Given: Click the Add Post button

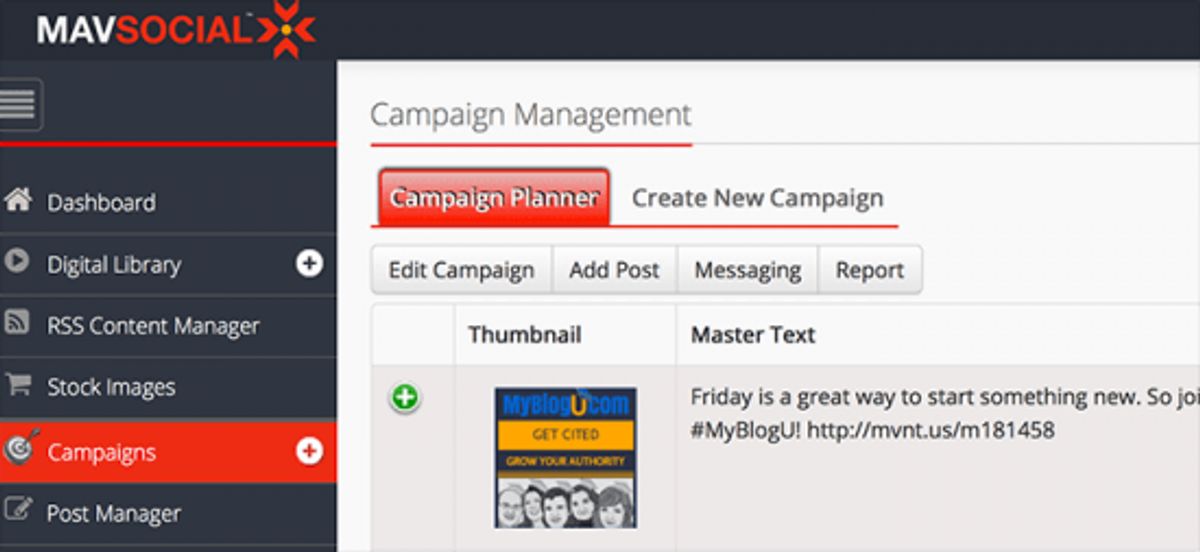Looking at the screenshot, I should coord(614,270).
